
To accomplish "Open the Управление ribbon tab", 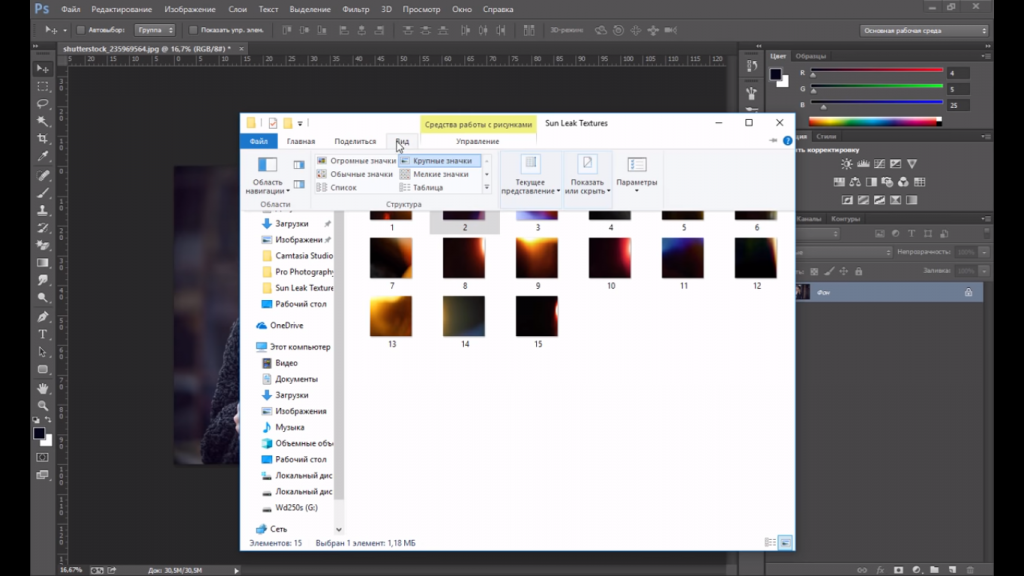I will 477,141.
